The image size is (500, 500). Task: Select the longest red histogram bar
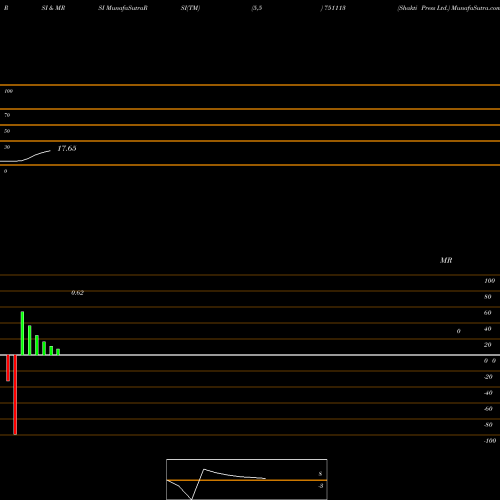tap(15, 395)
